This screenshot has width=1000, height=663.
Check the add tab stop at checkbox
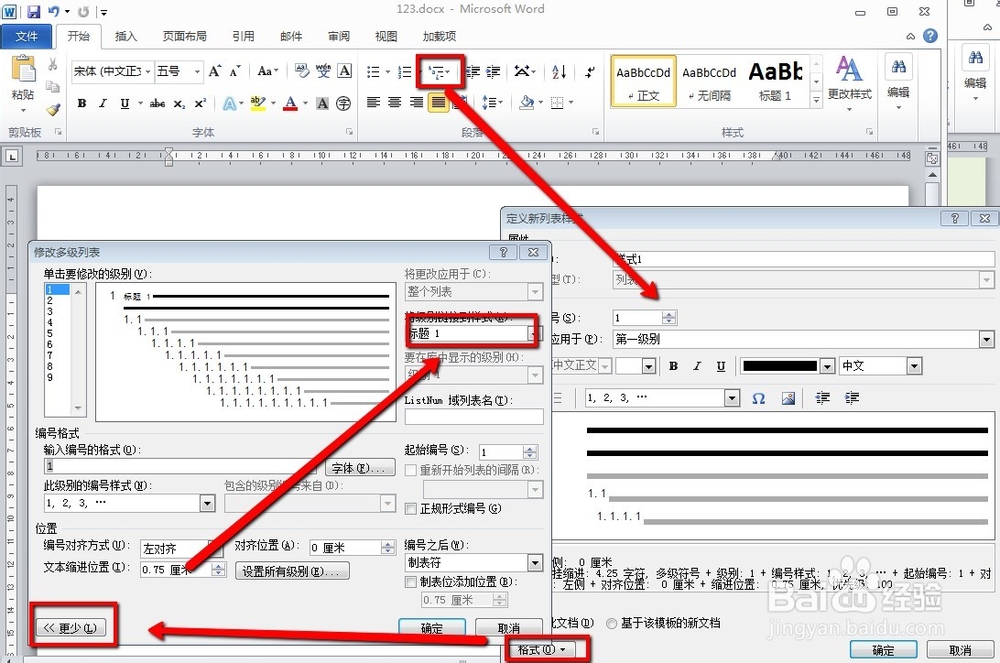click(x=411, y=581)
